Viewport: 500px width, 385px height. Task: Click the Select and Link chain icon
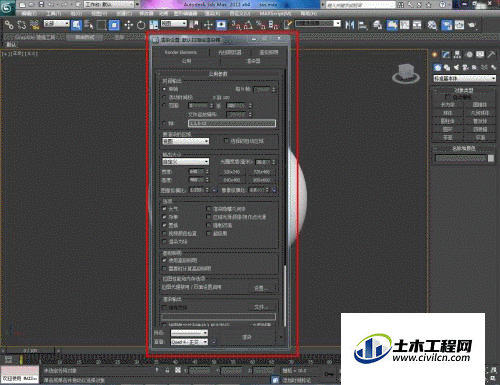9,25
